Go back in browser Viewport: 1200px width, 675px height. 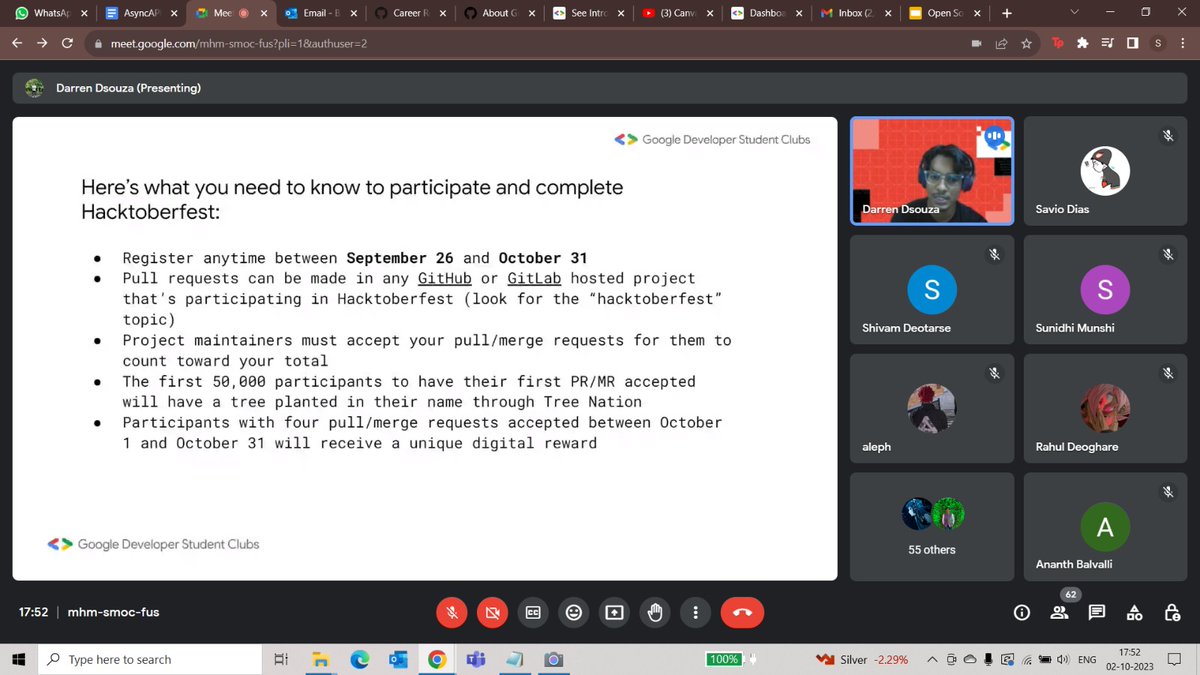point(18,44)
